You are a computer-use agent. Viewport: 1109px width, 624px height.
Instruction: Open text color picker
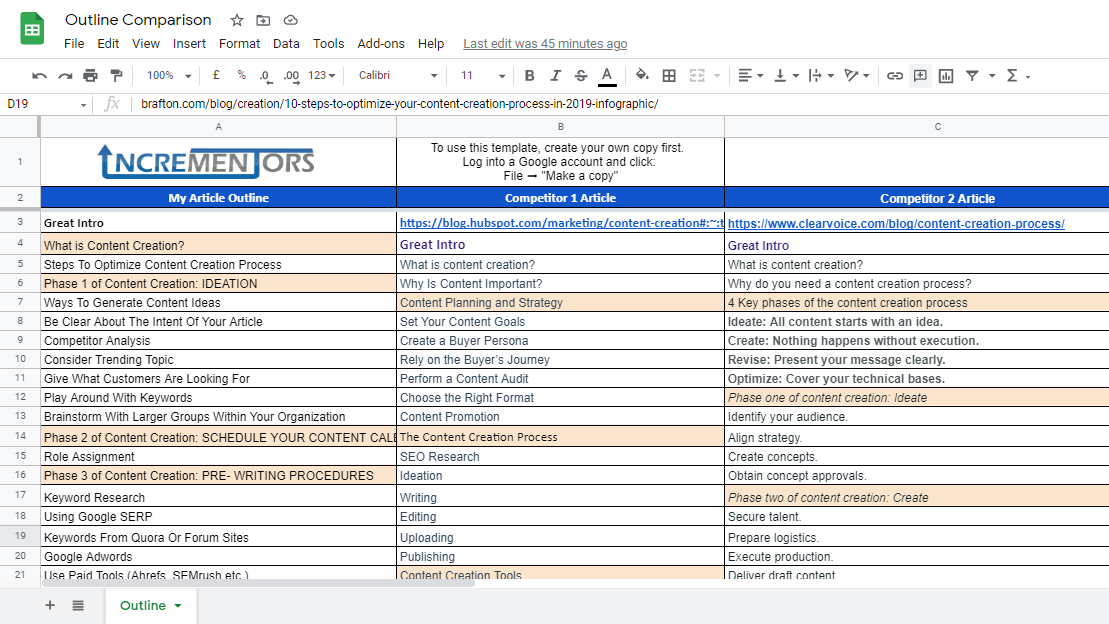(x=606, y=75)
